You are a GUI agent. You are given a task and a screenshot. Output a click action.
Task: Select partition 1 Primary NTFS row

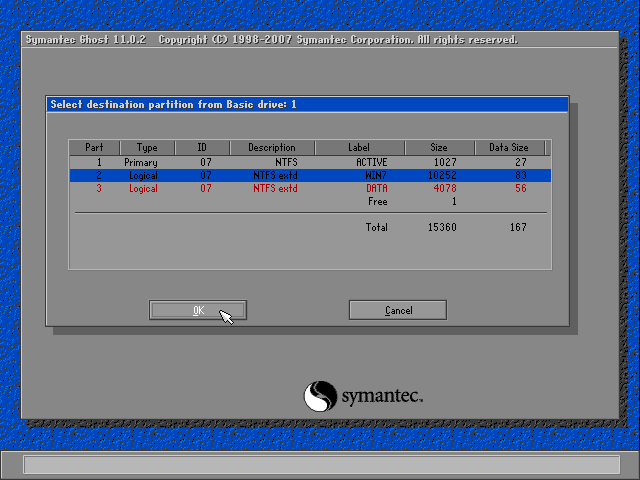click(309, 162)
